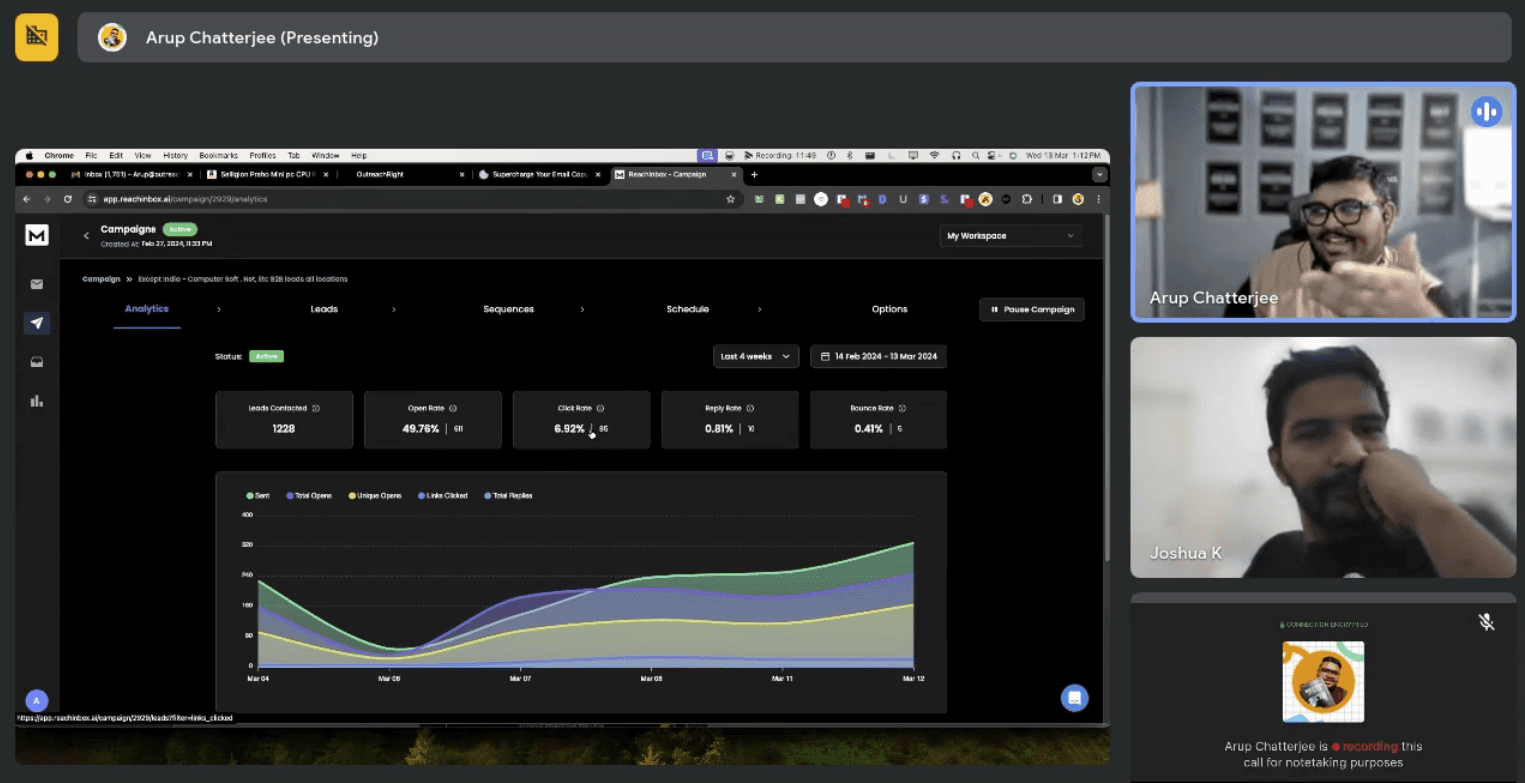The width and height of the screenshot is (1525, 783).
Task: Close the ReachInbox - Campaign tab
Action: point(734,174)
